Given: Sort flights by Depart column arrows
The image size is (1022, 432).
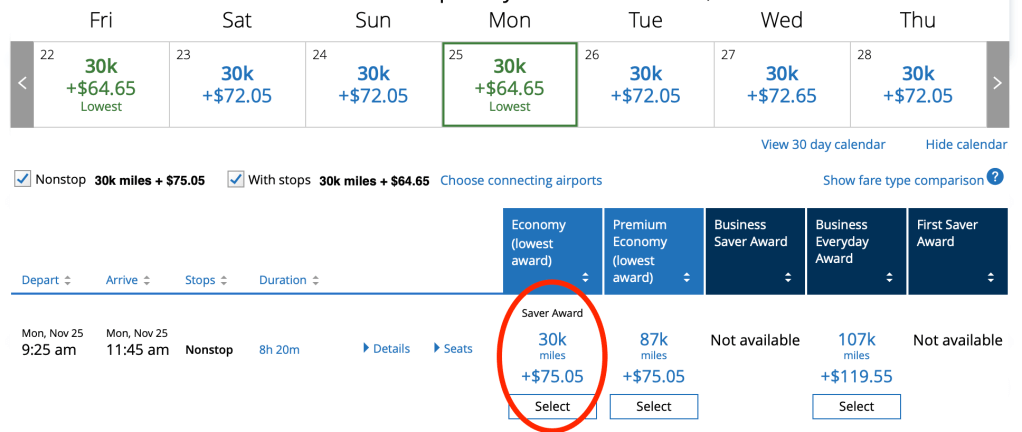Looking at the screenshot, I should (68, 280).
